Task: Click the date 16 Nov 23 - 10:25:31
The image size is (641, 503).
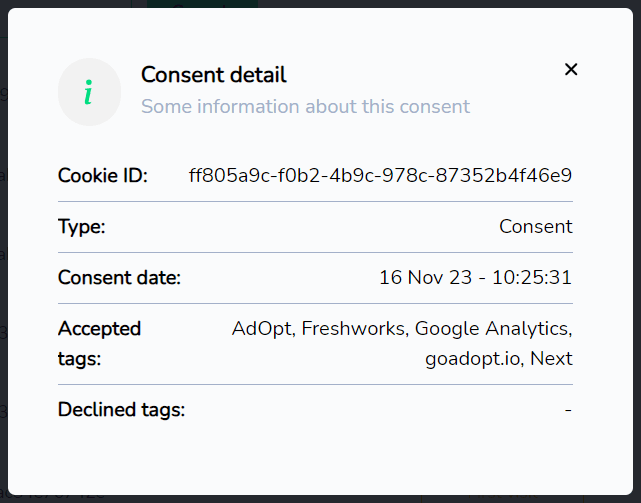Action: click(x=475, y=278)
